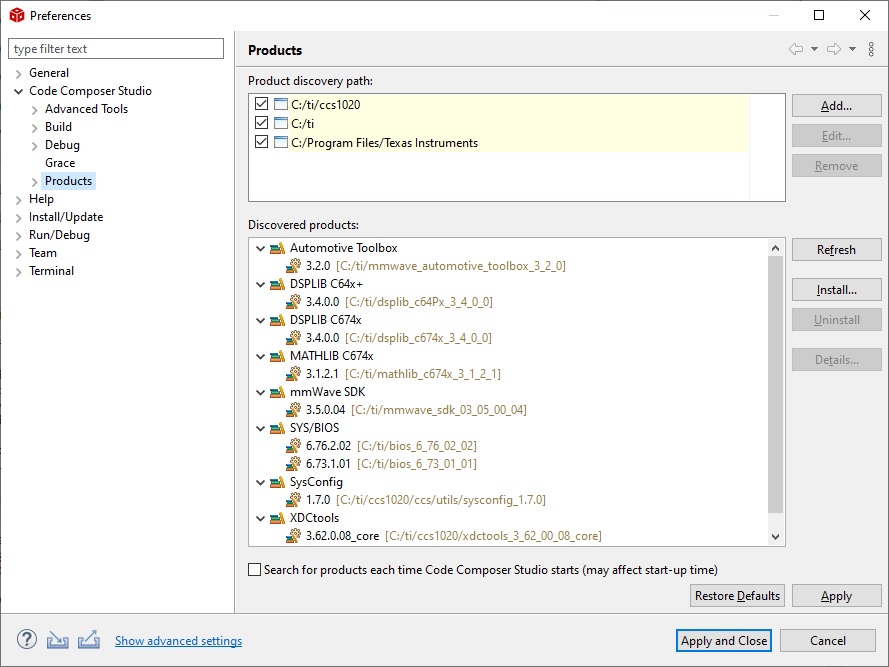The width and height of the screenshot is (889, 667).
Task: Click the Refresh button
Action: [836, 250]
